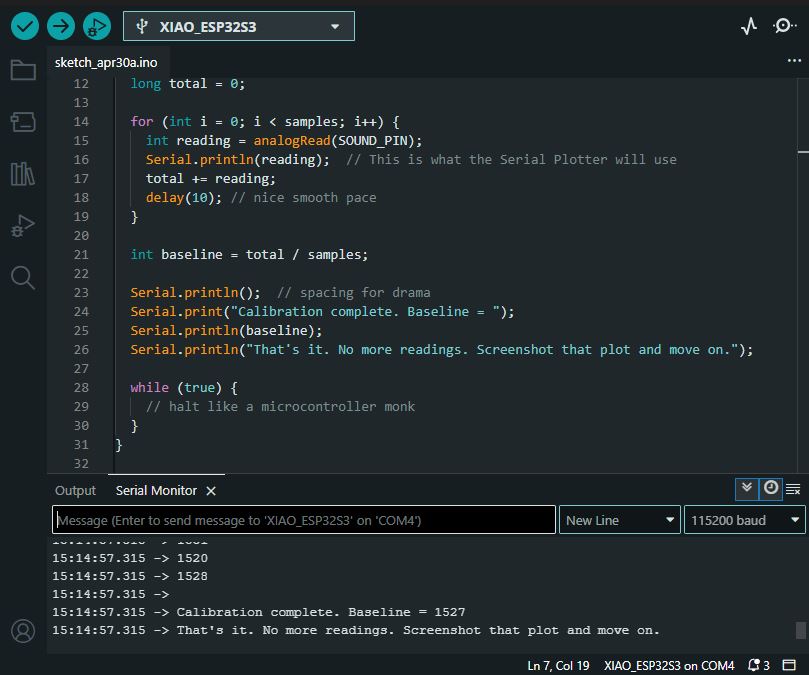809x675 pixels.
Task: Upload sketch with the arrow button
Action: pos(61,26)
